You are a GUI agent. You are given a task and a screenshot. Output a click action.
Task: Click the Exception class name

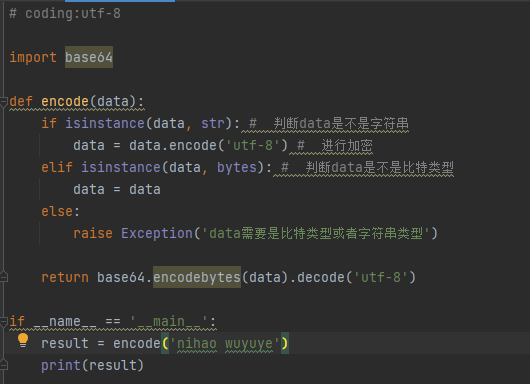point(157,233)
